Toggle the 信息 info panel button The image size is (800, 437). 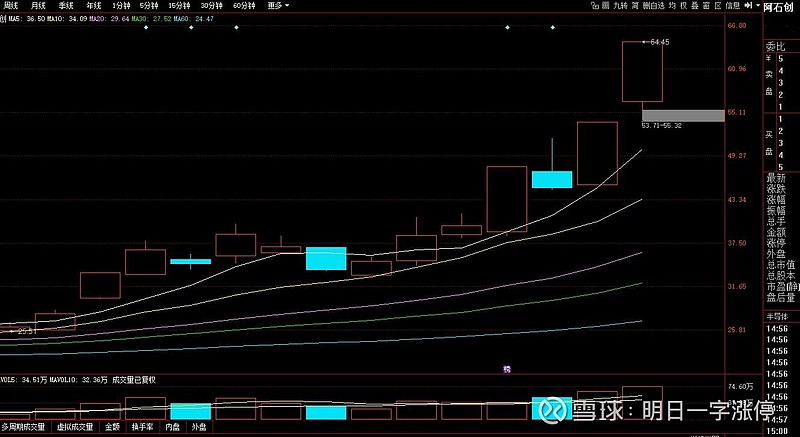click(x=733, y=6)
